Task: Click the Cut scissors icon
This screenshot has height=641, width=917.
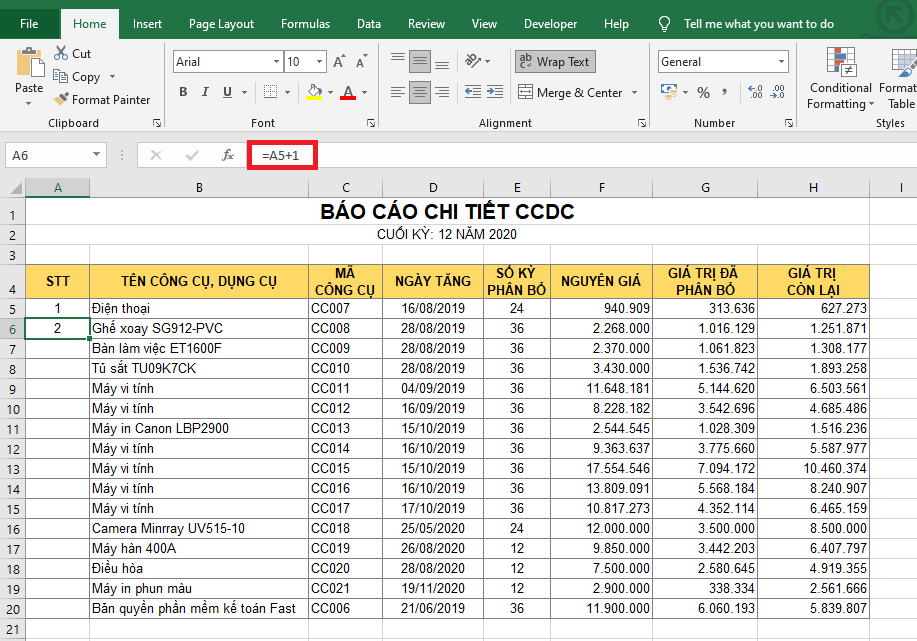Action: [x=61, y=53]
